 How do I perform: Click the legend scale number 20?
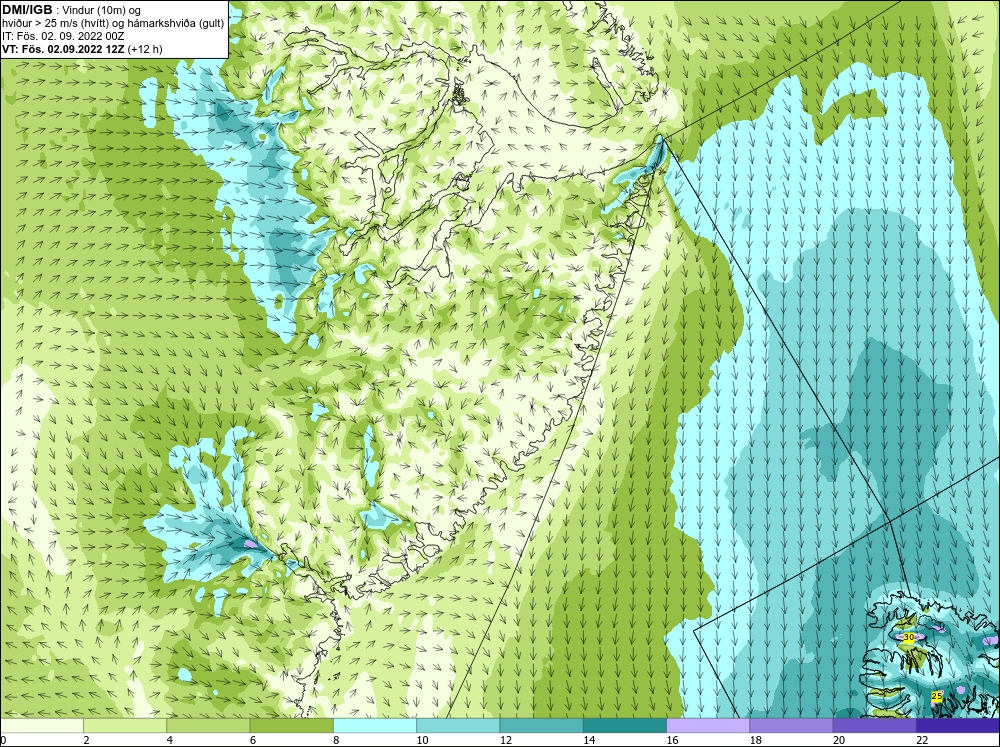(x=839, y=740)
